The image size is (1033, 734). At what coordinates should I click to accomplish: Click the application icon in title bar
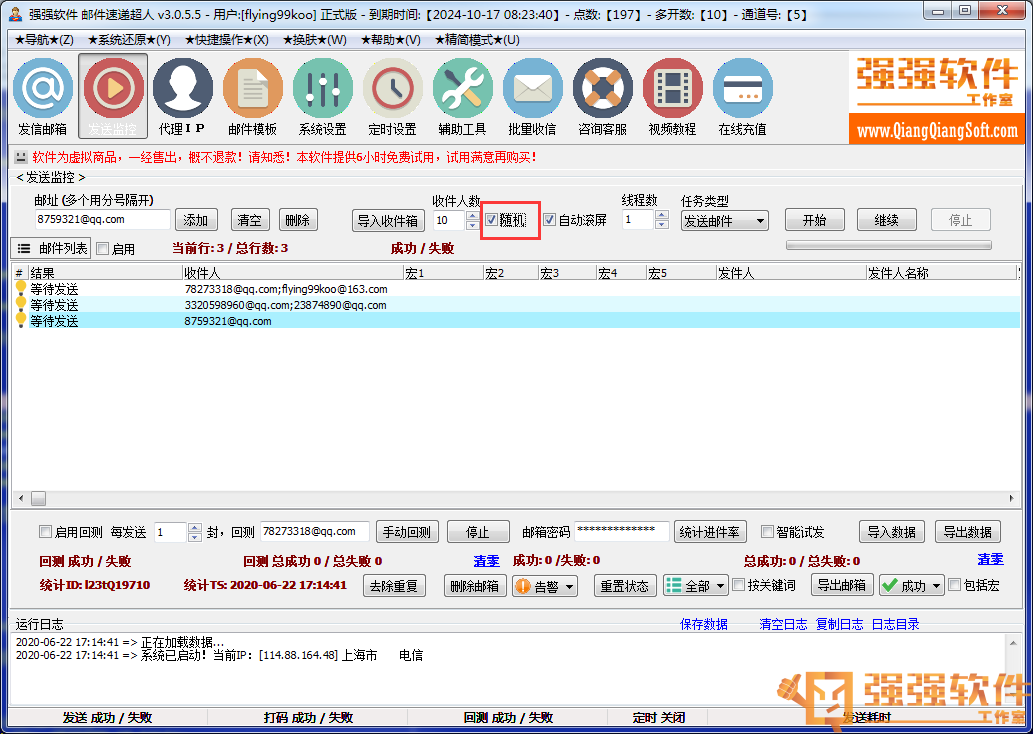pos(16,14)
